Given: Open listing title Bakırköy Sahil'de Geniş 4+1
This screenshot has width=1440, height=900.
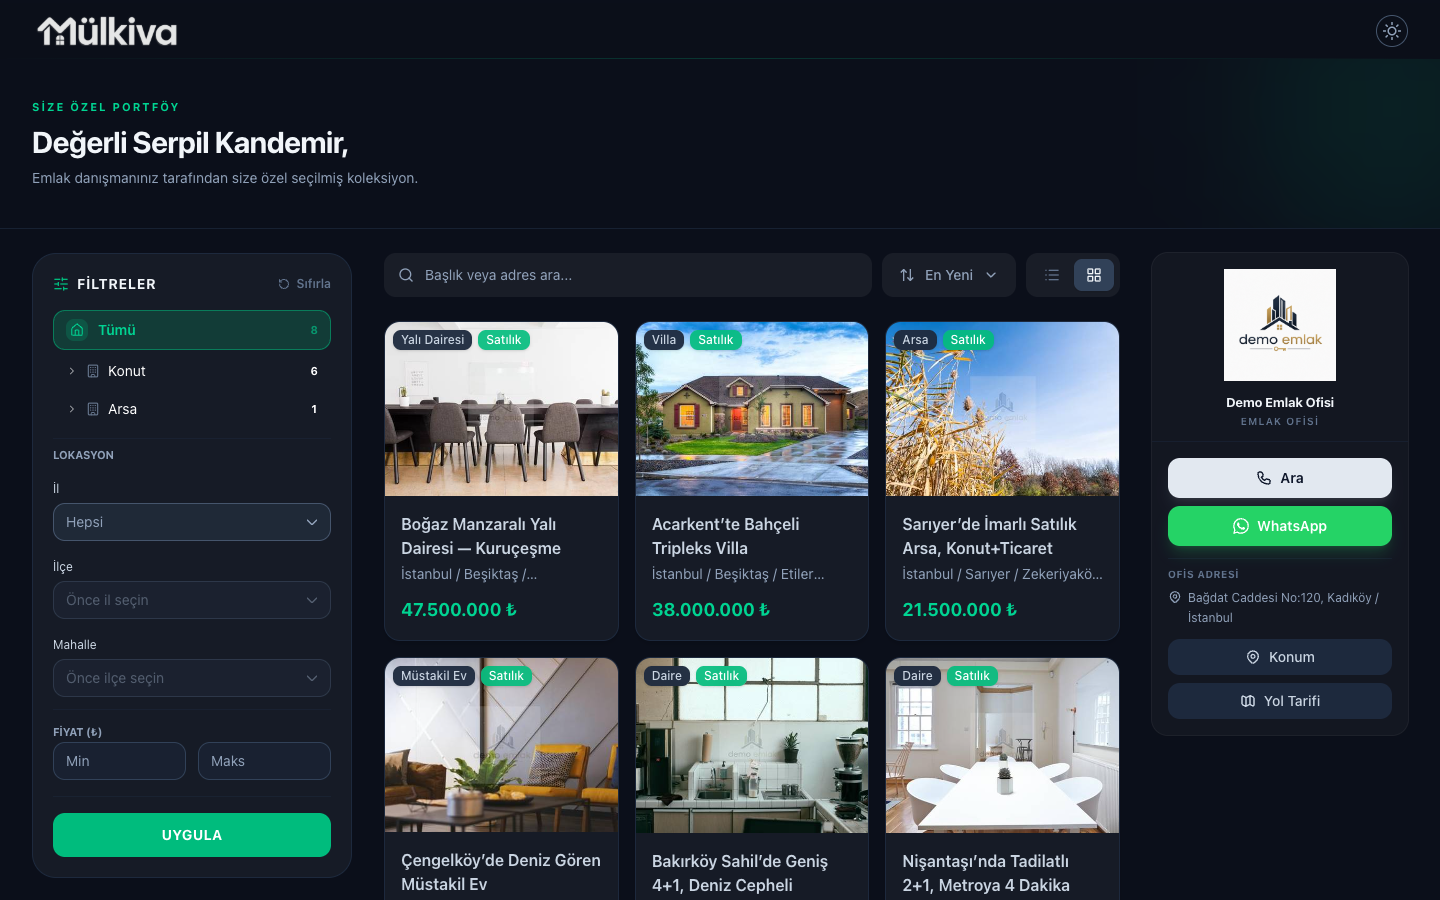Looking at the screenshot, I should [x=740, y=873].
